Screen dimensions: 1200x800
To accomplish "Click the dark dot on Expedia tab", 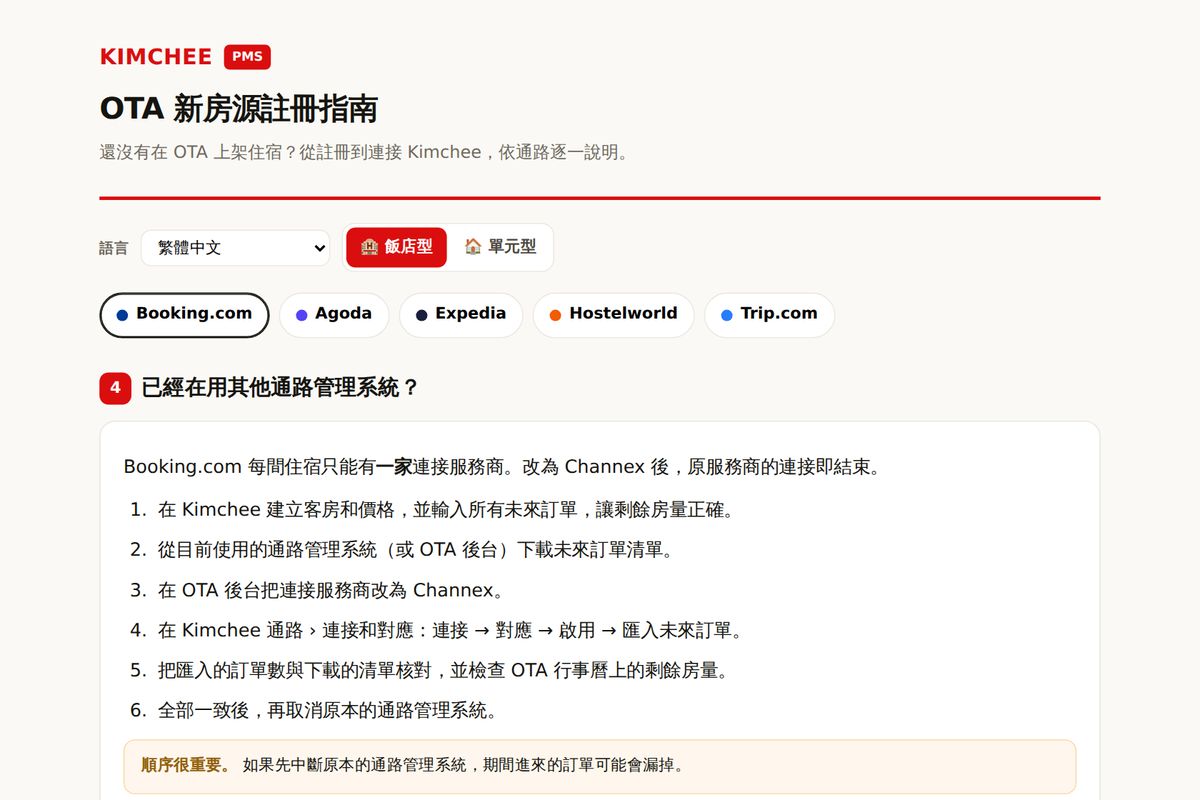I will click(x=421, y=315).
